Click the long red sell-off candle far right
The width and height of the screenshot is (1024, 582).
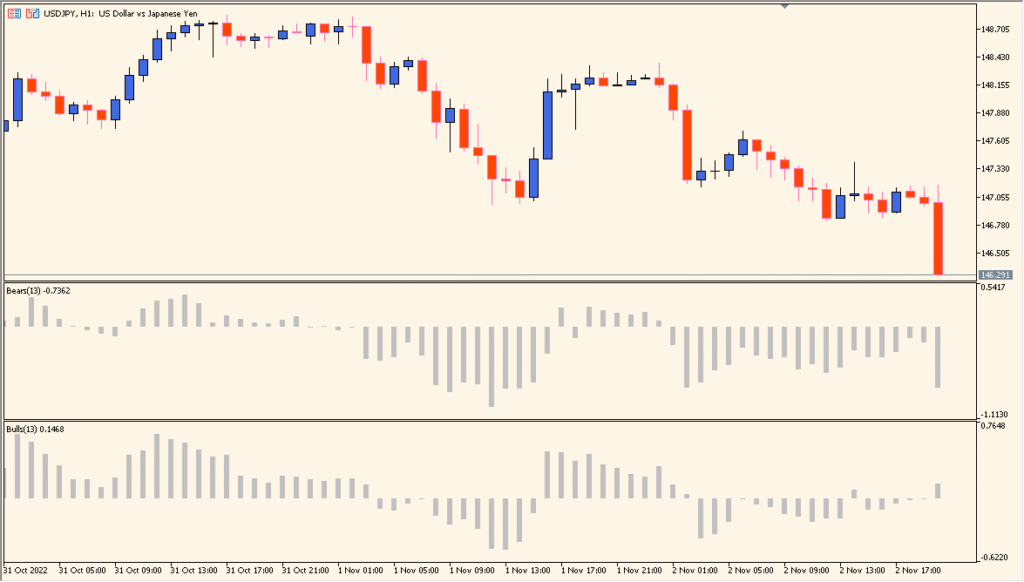(938, 235)
